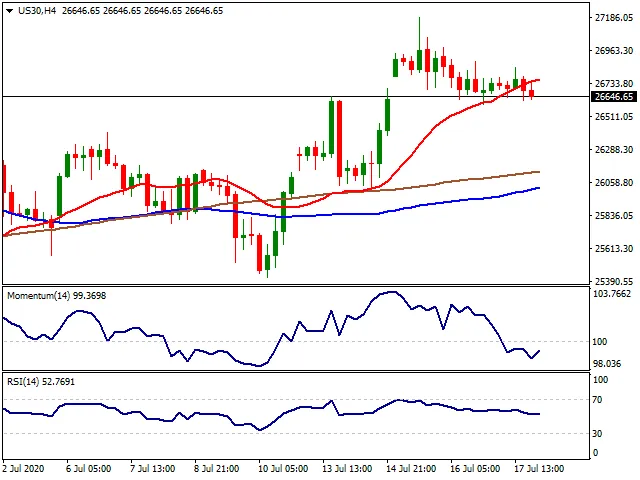640x480 pixels.
Task: Click price axis value 26511.05
Action: pos(614,117)
